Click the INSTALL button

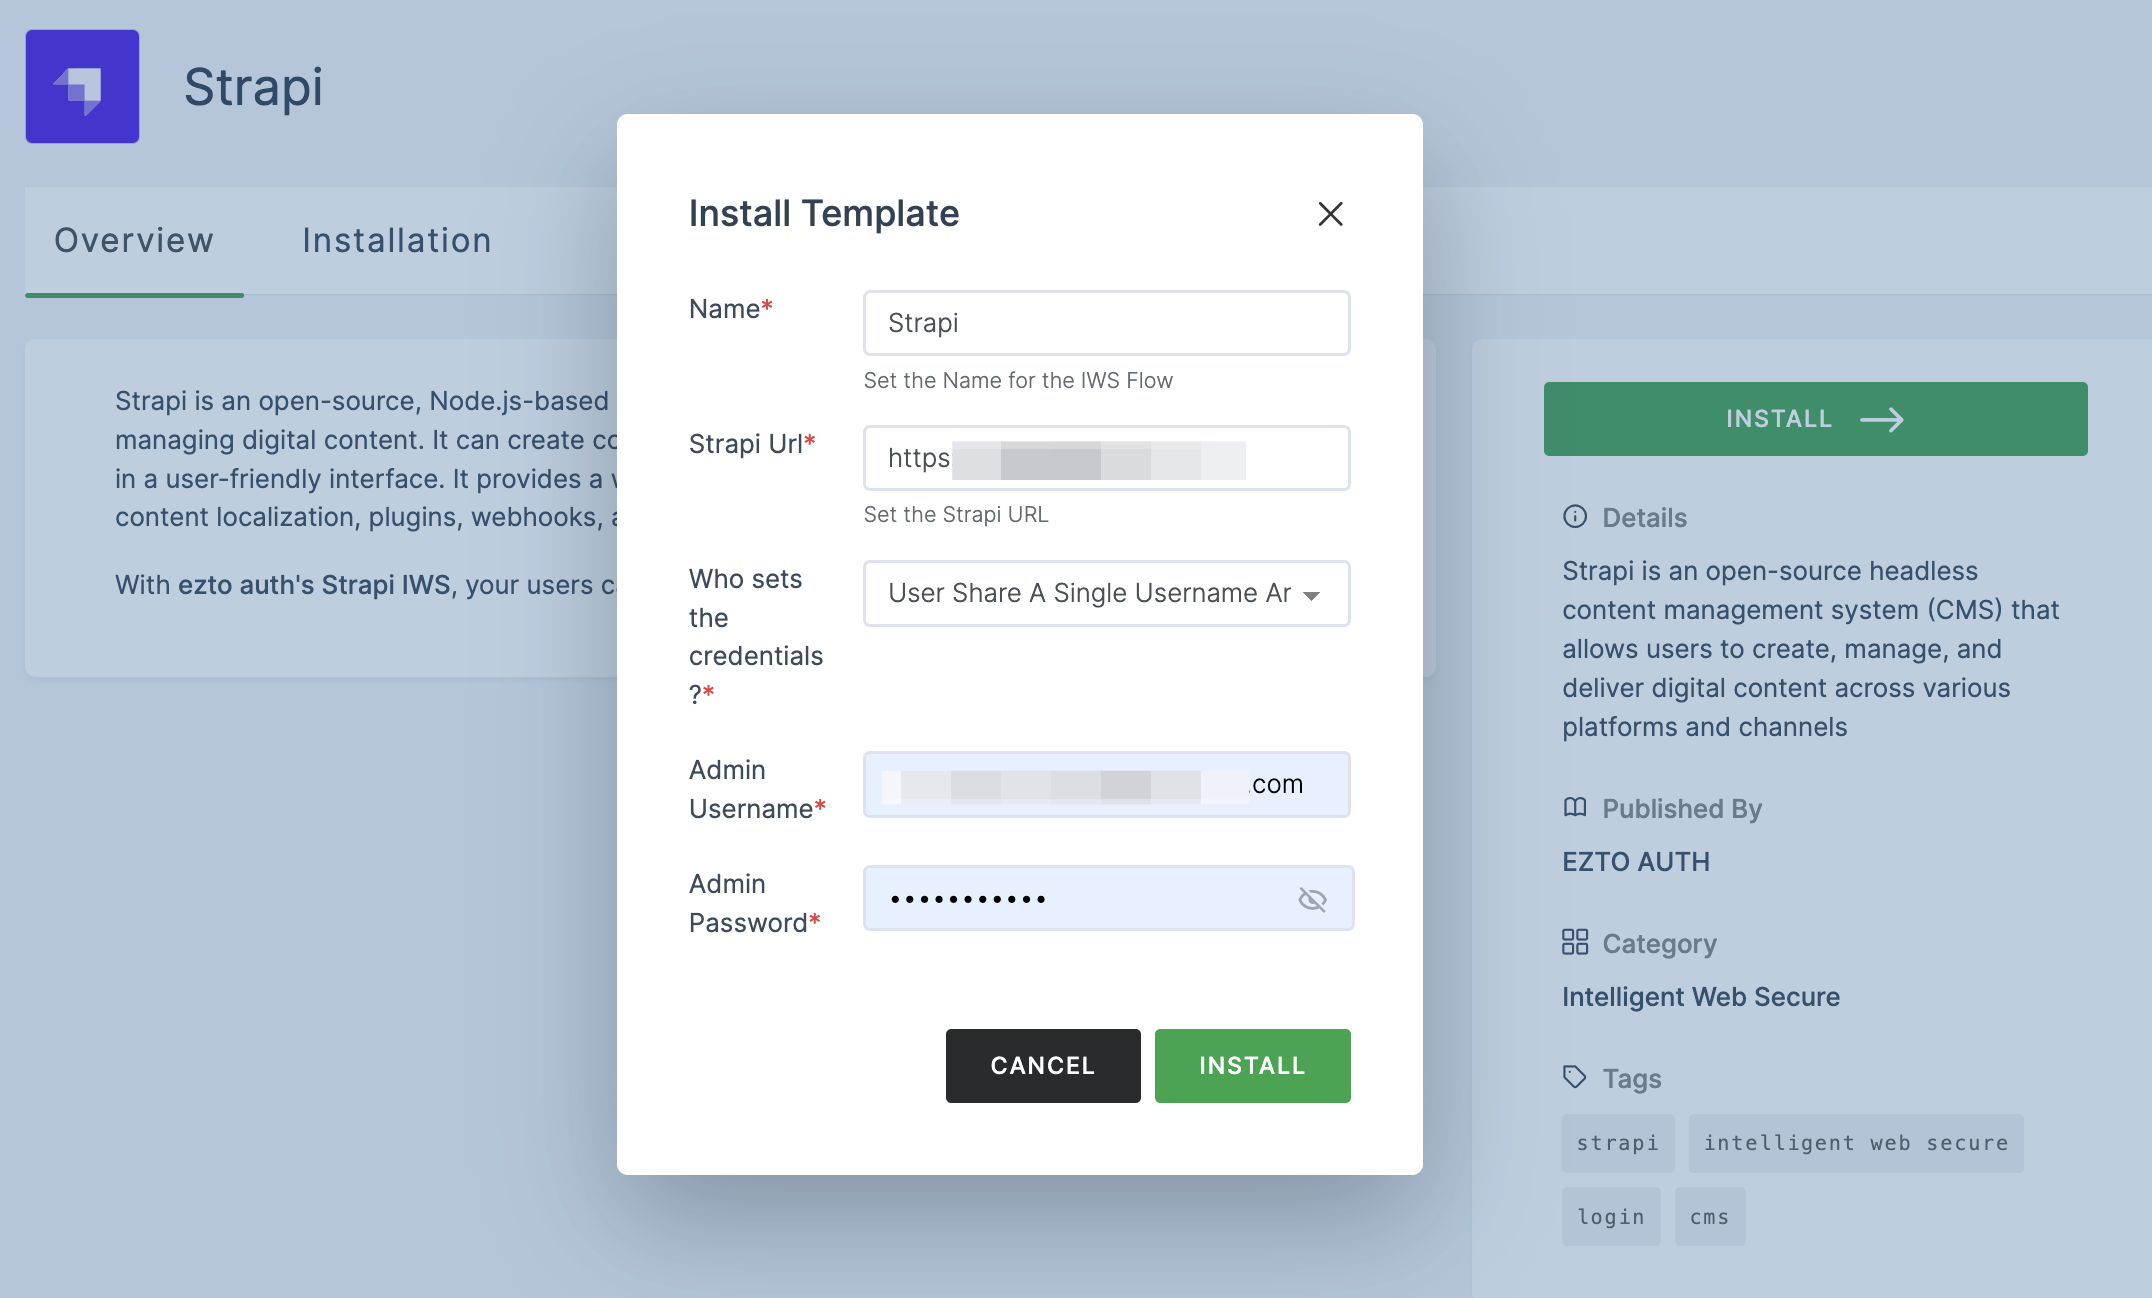coord(1251,1064)
